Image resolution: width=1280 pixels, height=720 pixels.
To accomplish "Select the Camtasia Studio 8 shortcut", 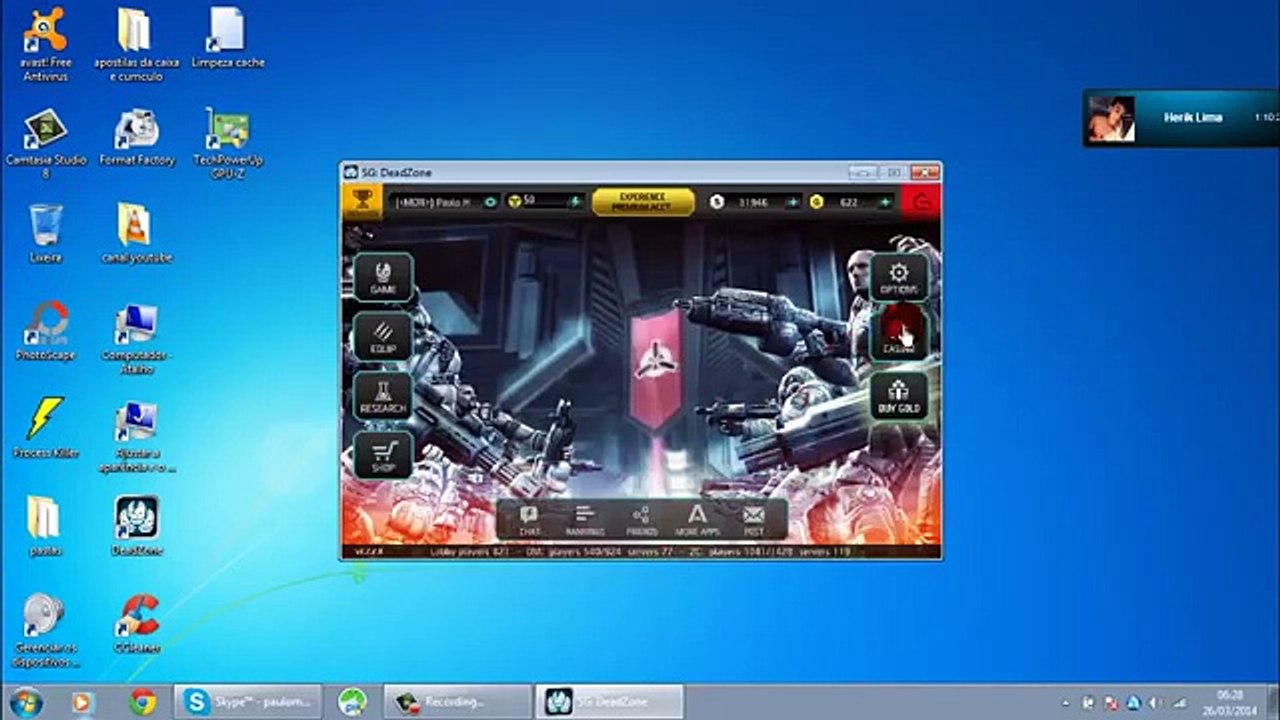I will coord(46,143).
